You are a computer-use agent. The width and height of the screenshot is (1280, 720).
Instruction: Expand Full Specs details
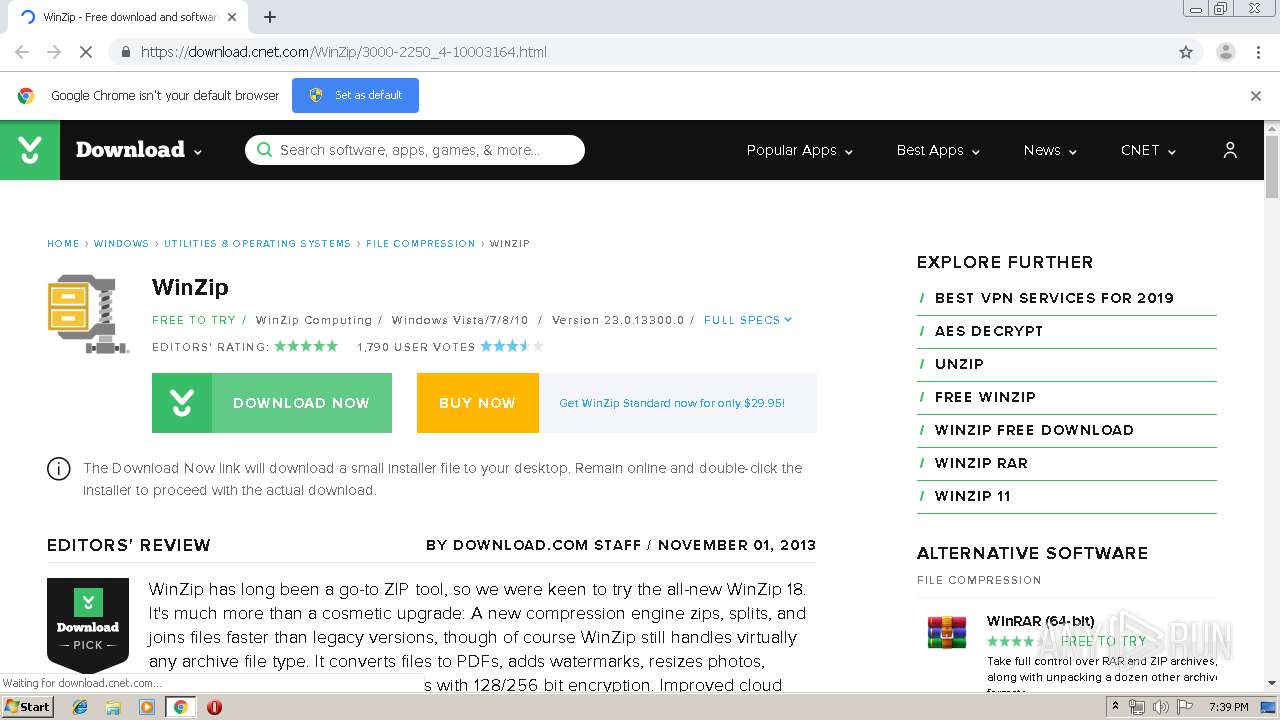pos(748,320)
